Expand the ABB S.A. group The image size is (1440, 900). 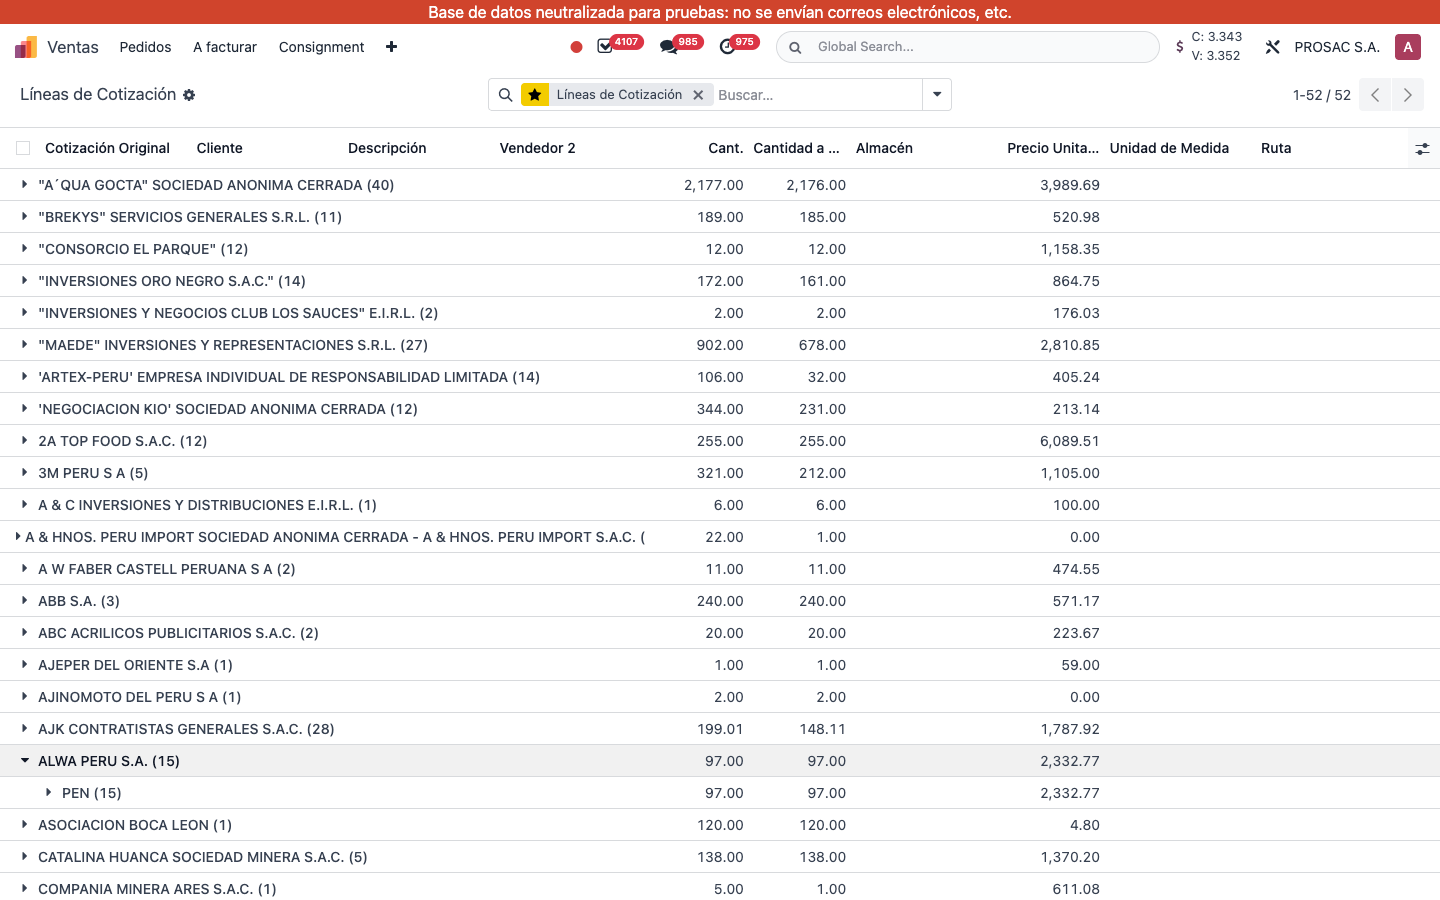24,601
